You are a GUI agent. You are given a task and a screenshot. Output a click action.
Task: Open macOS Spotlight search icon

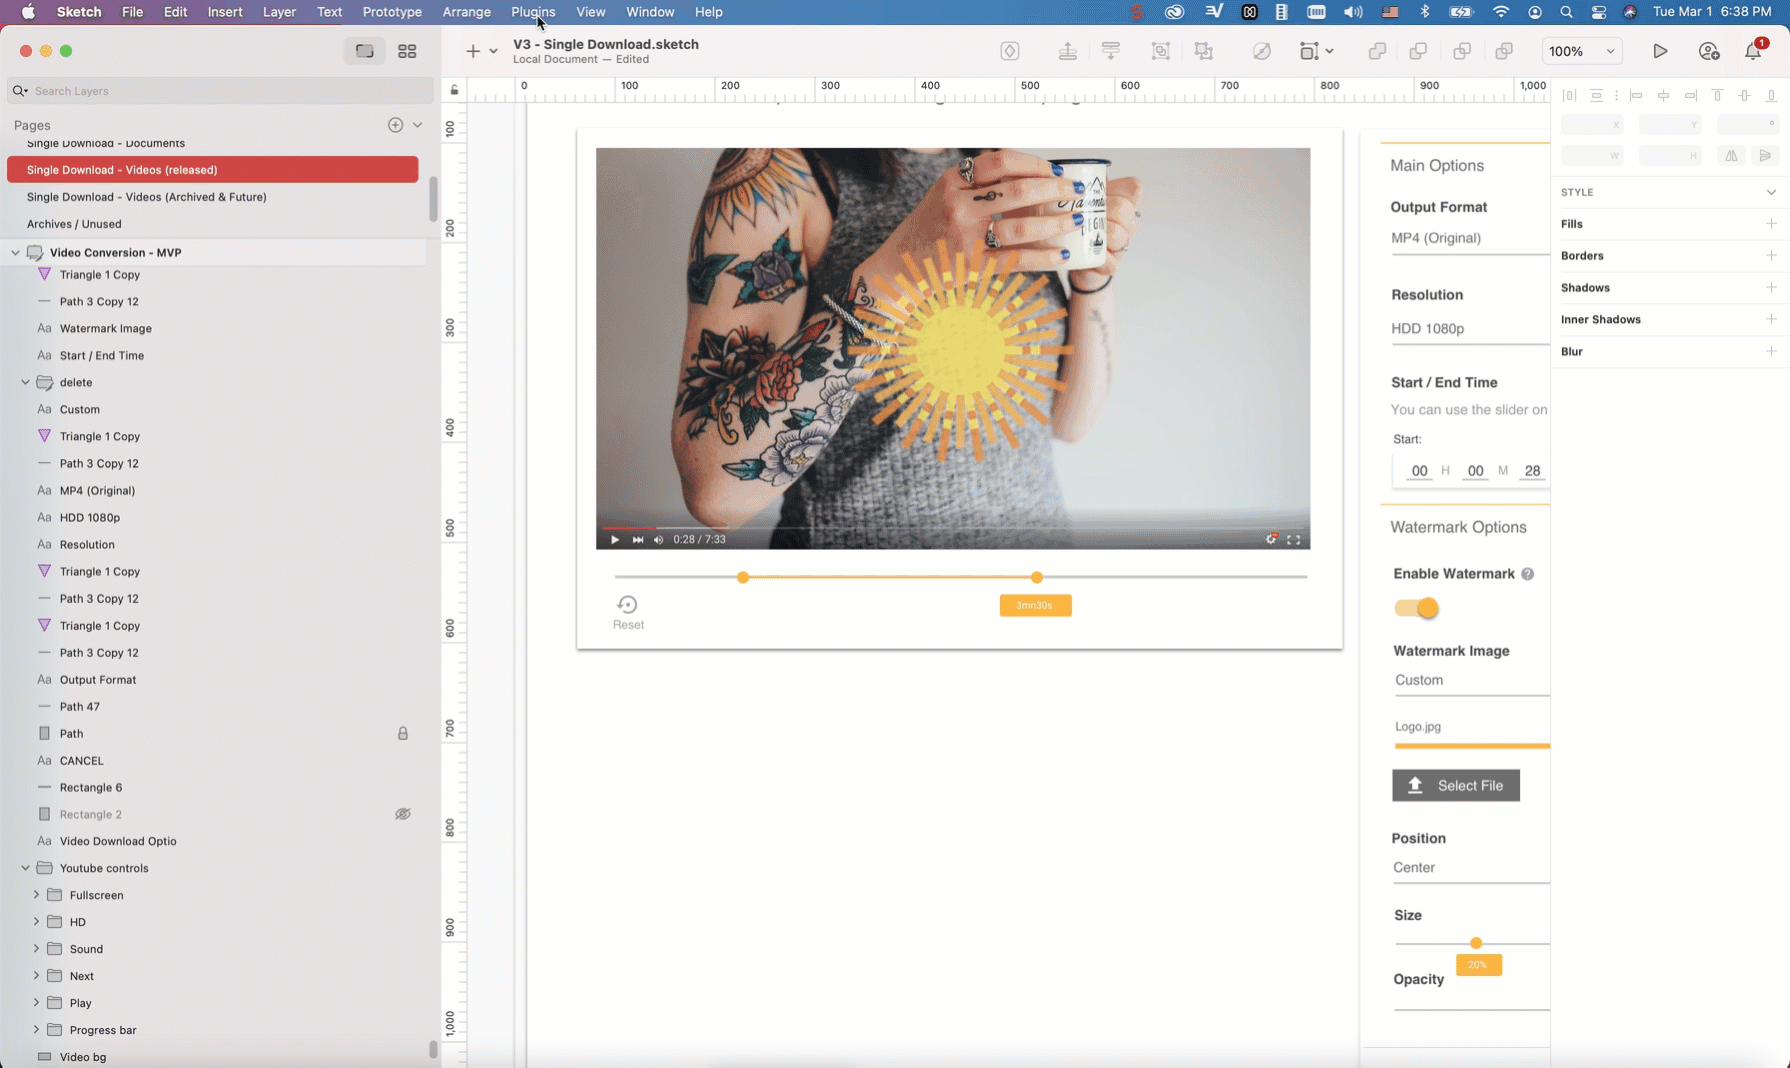1567,12
